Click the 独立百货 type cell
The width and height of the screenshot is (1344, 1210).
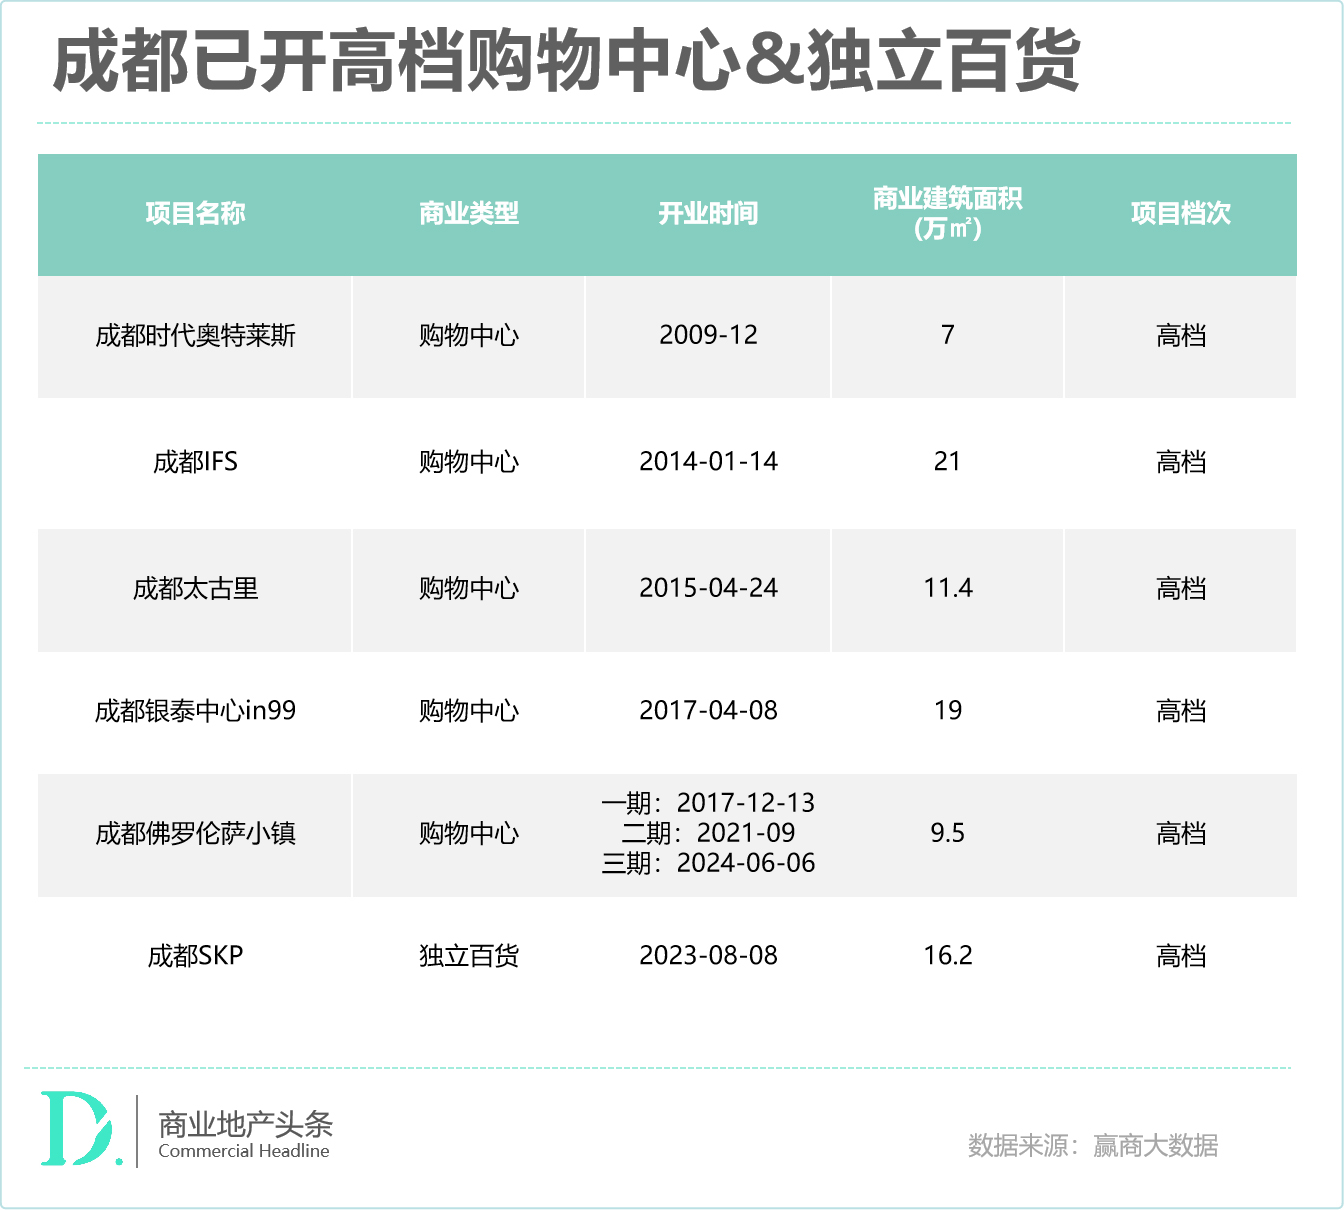(x=469, y=956)
